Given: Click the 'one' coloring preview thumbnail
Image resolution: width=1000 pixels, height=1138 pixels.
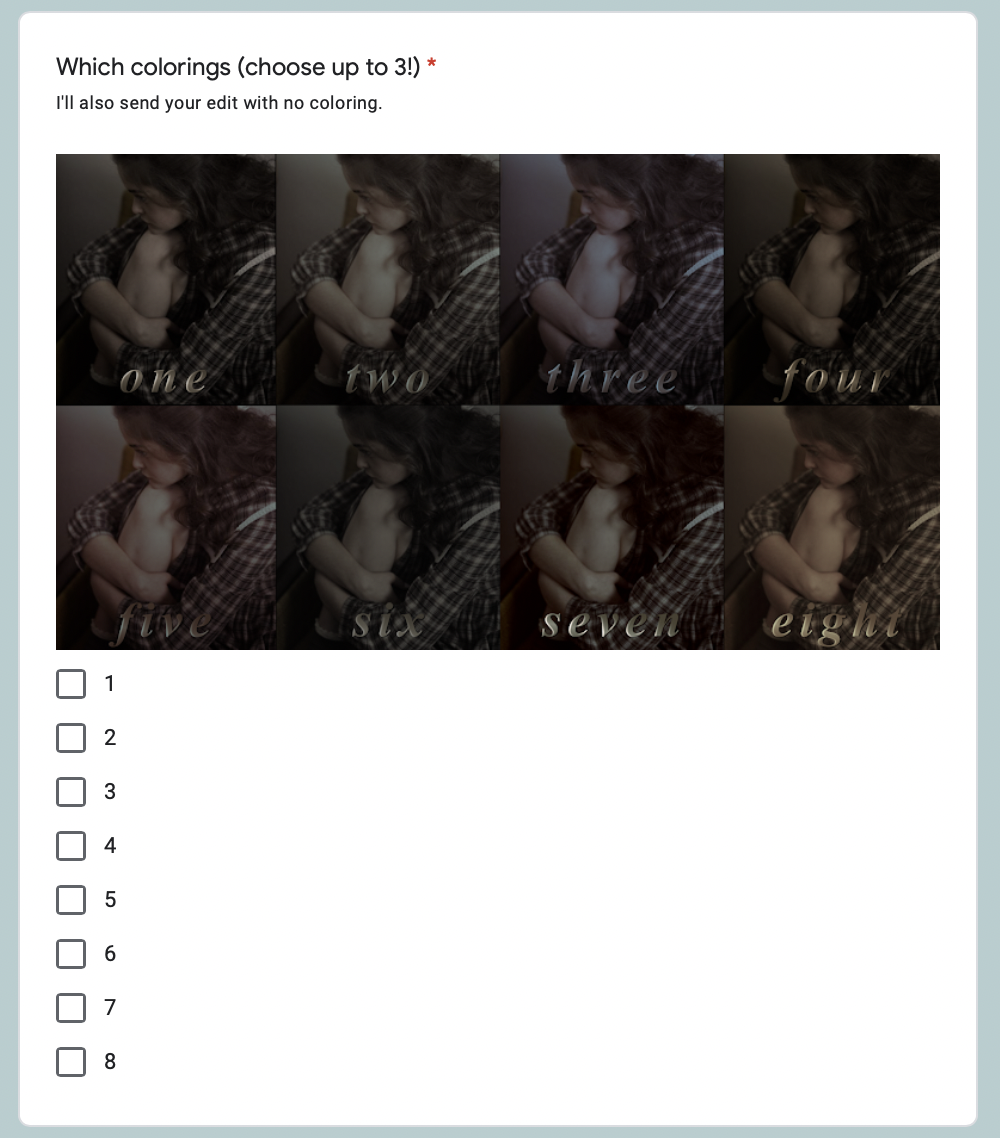Looking at the screenshot, I should point(166,279).
